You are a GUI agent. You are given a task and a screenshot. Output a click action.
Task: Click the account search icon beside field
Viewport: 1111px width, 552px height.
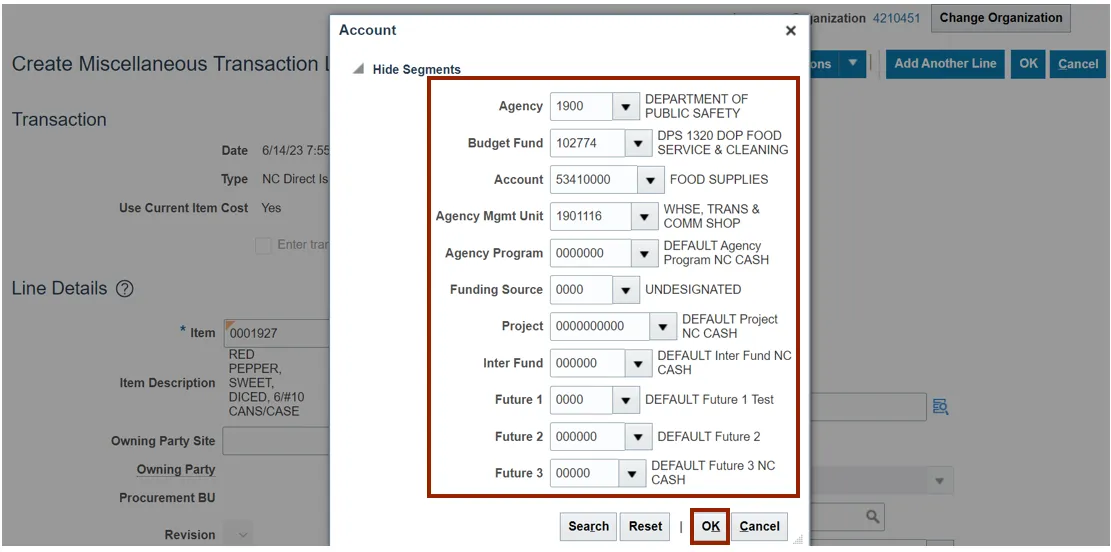click(x=939, y=406)
